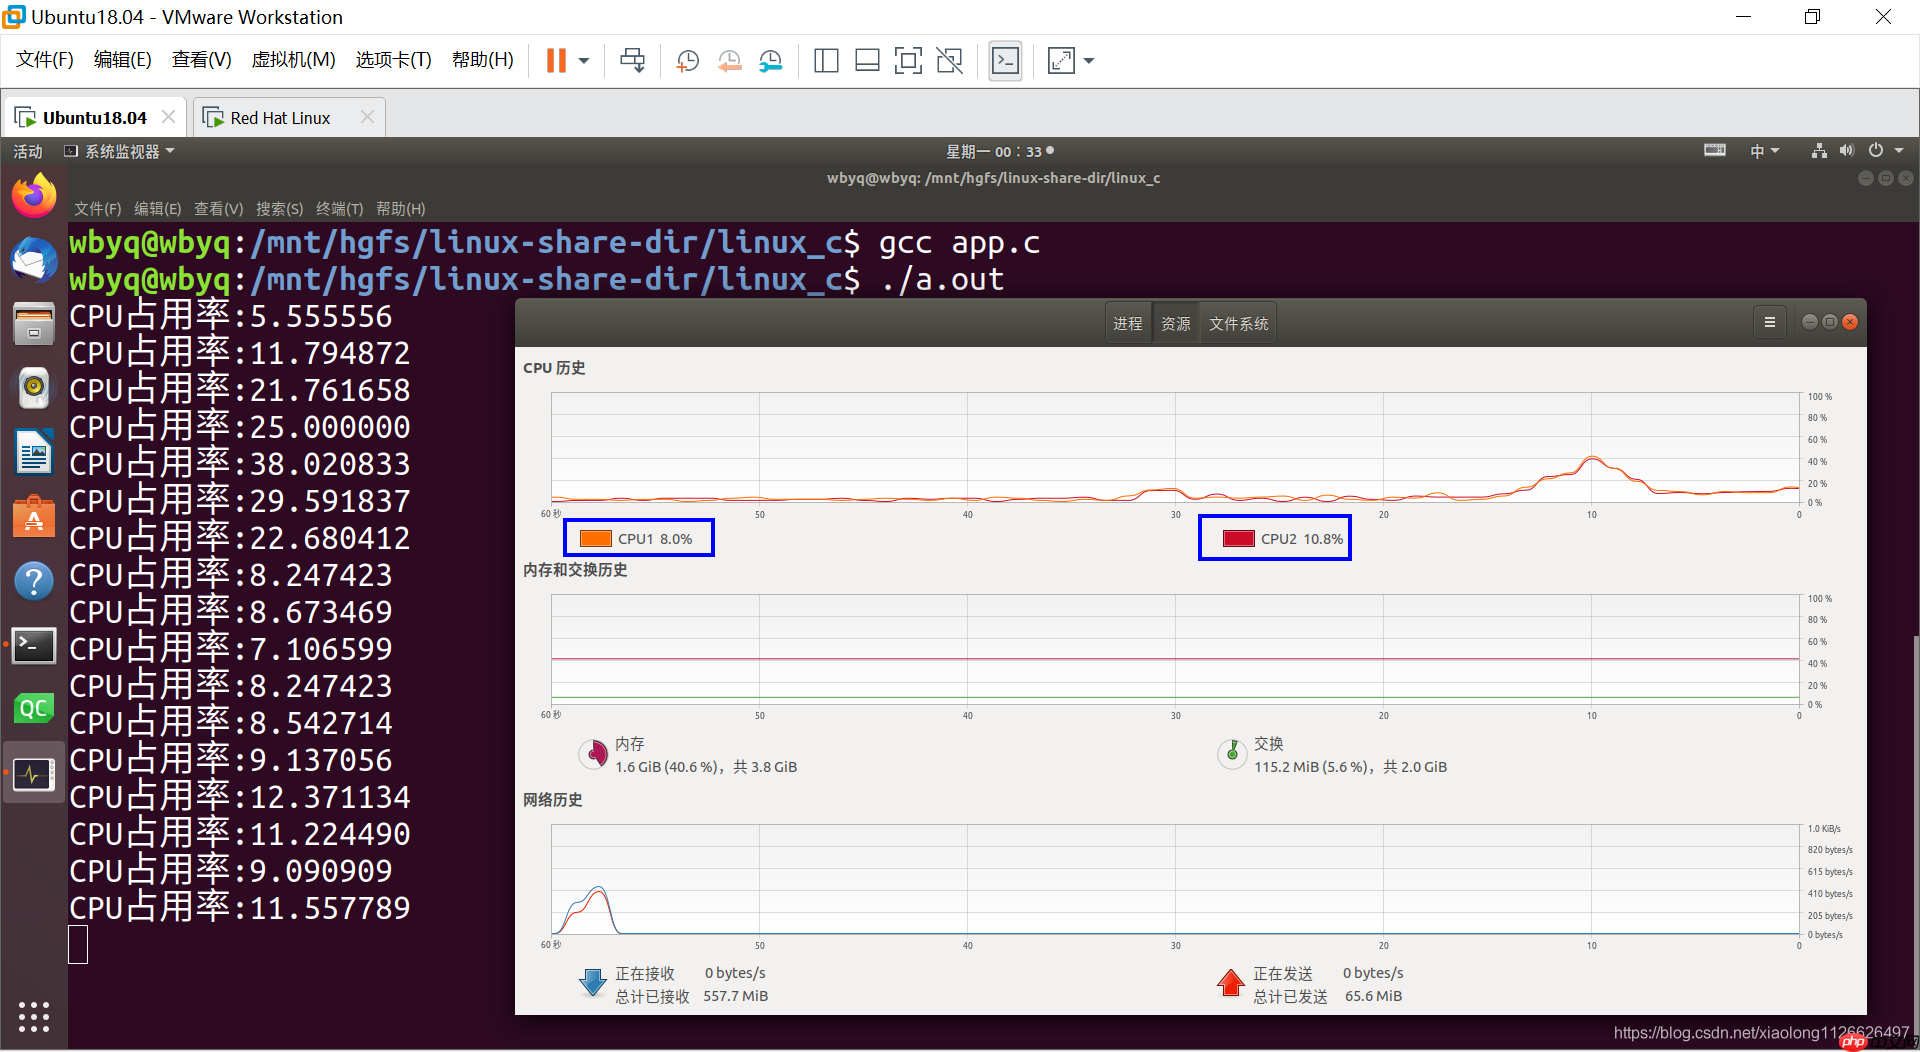Show the Ubuntu applications grid

(34, 1017)
